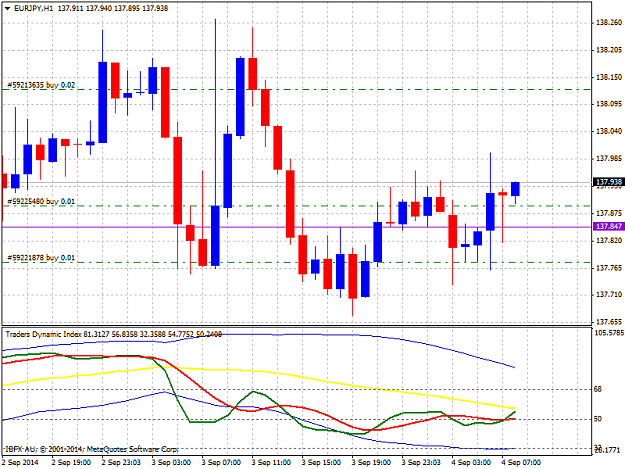Click the EURJPY,H1 chart symbol title
The image size is (625, 469).
[33, 8]
